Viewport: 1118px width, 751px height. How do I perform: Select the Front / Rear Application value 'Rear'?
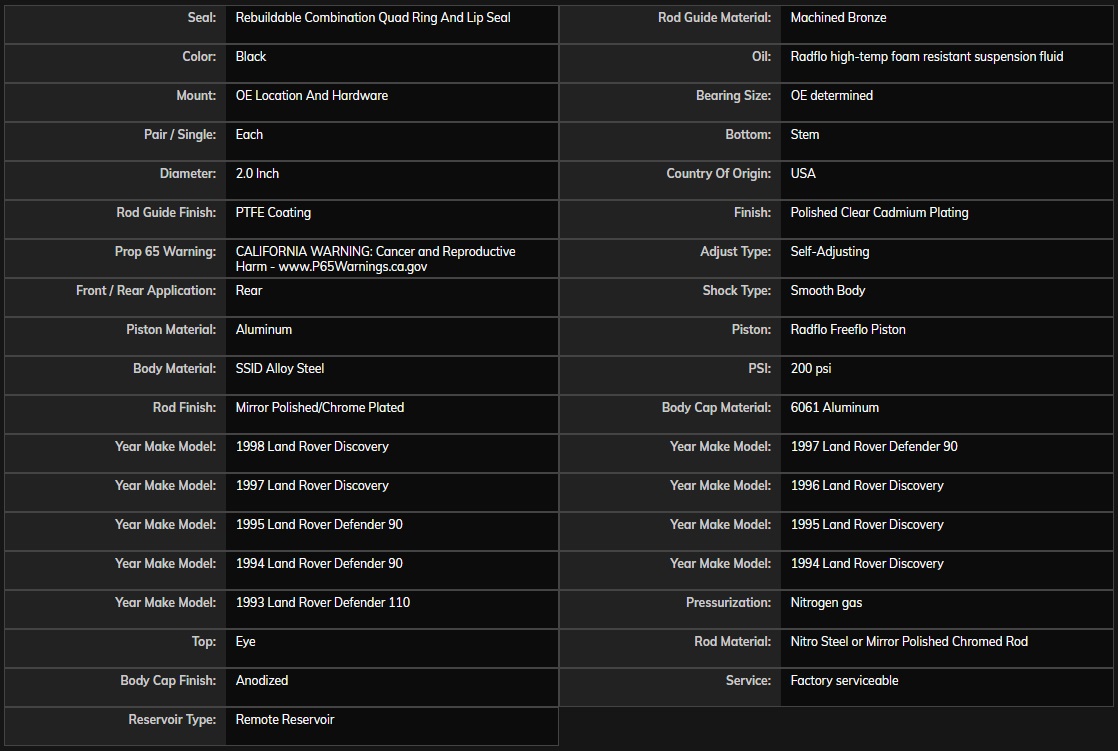[x=249, y=290]
